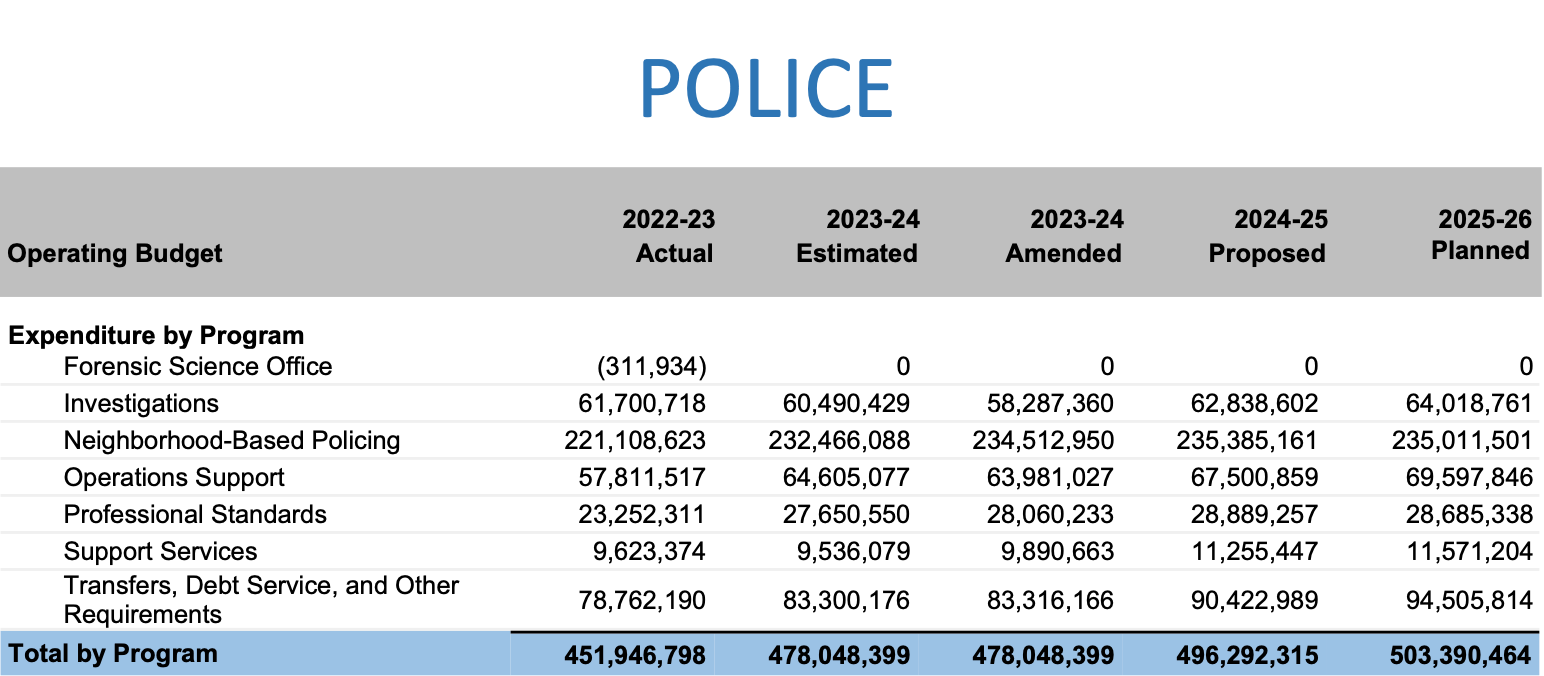1544x676 pixels.
Task: Select Operations Support value 69,597,846
Action: (x=1469, y=478)
